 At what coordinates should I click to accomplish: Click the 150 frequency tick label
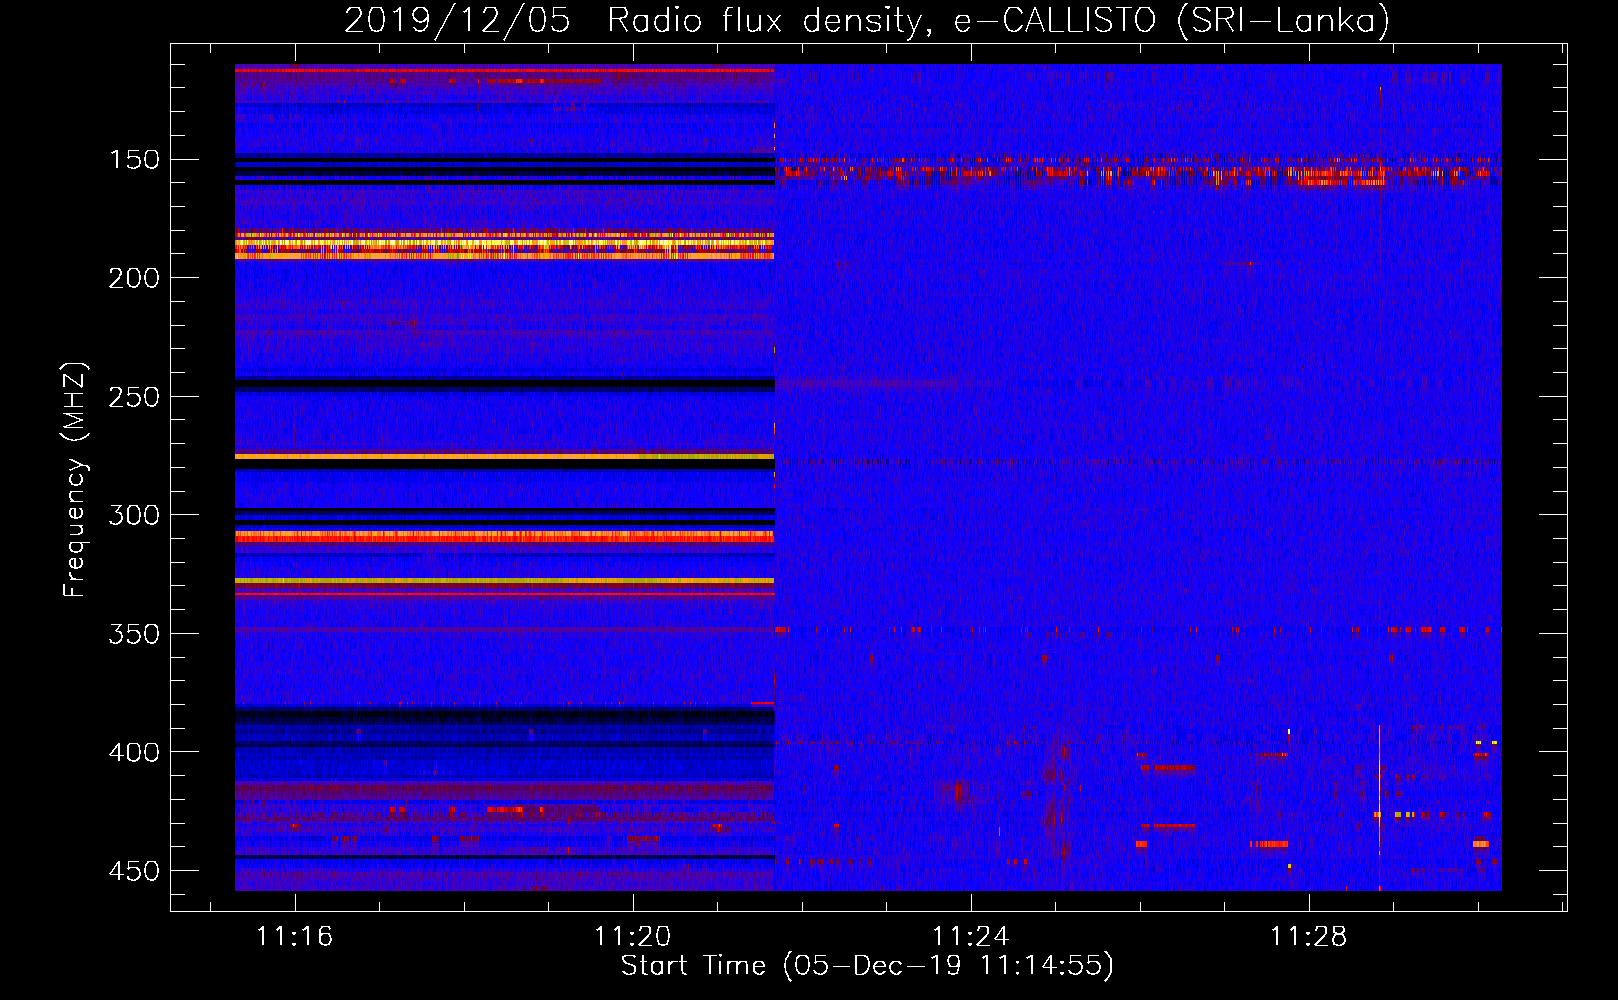point(134,160)
